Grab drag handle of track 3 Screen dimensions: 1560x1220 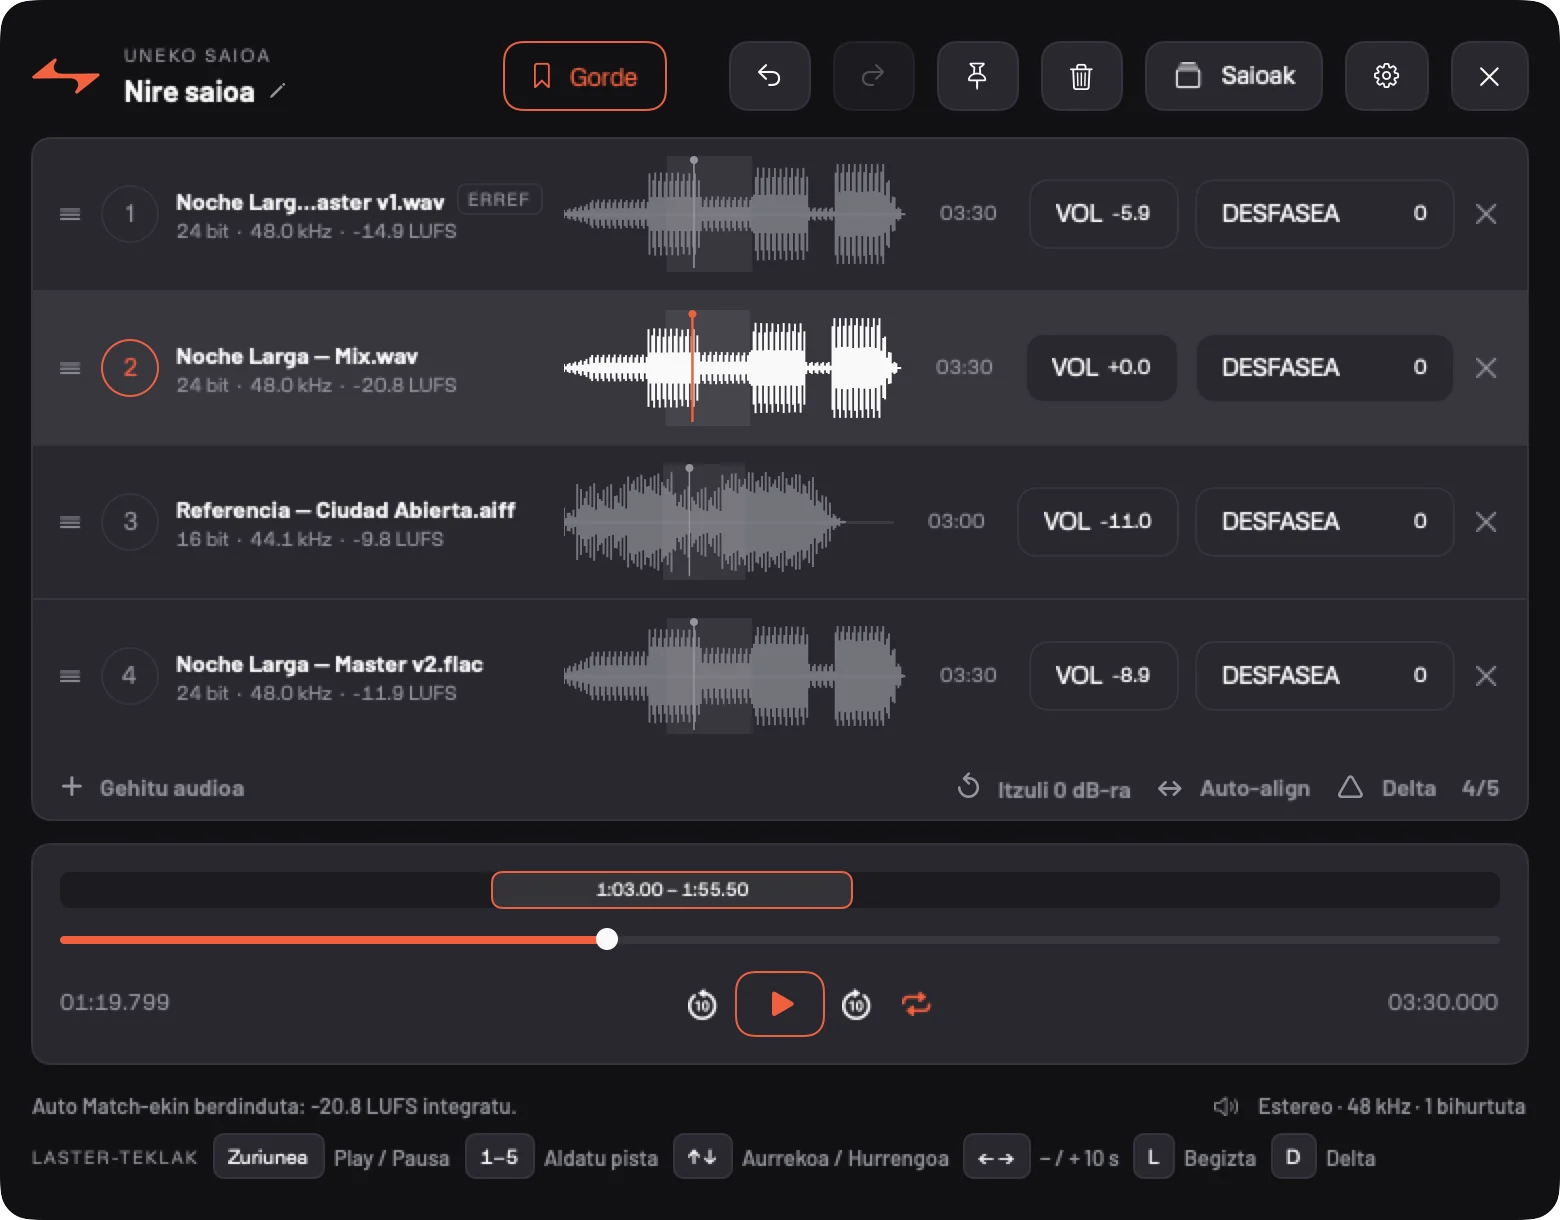70,522
